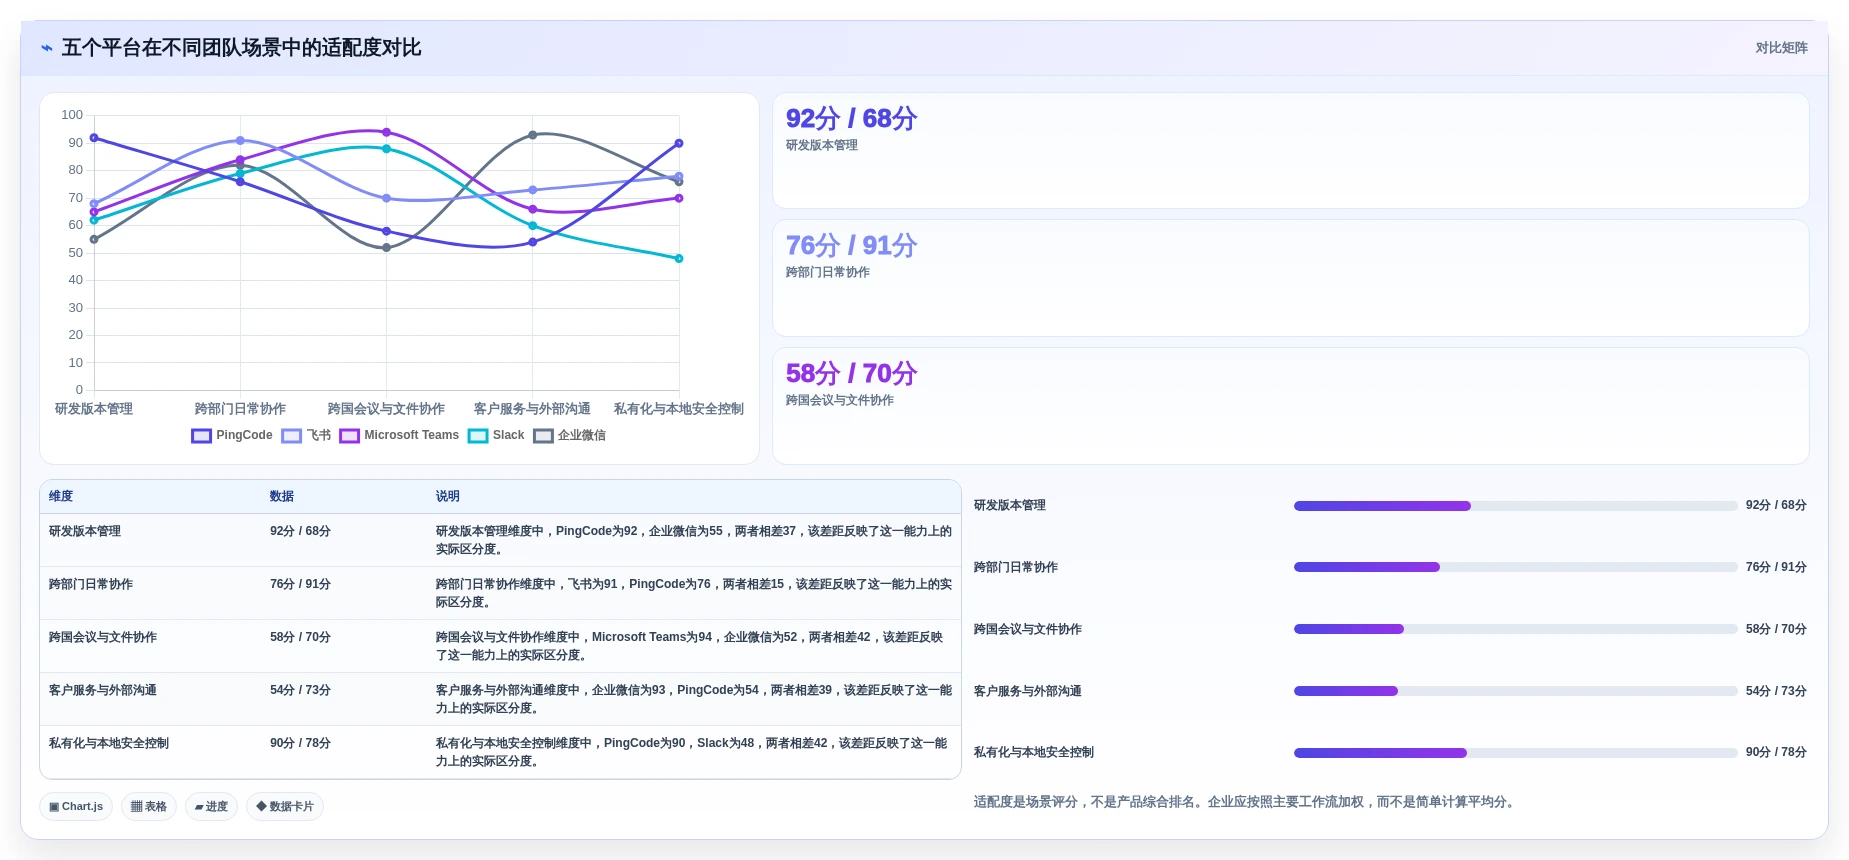Click the 对比矩阵 label in header

point(1781,48)
